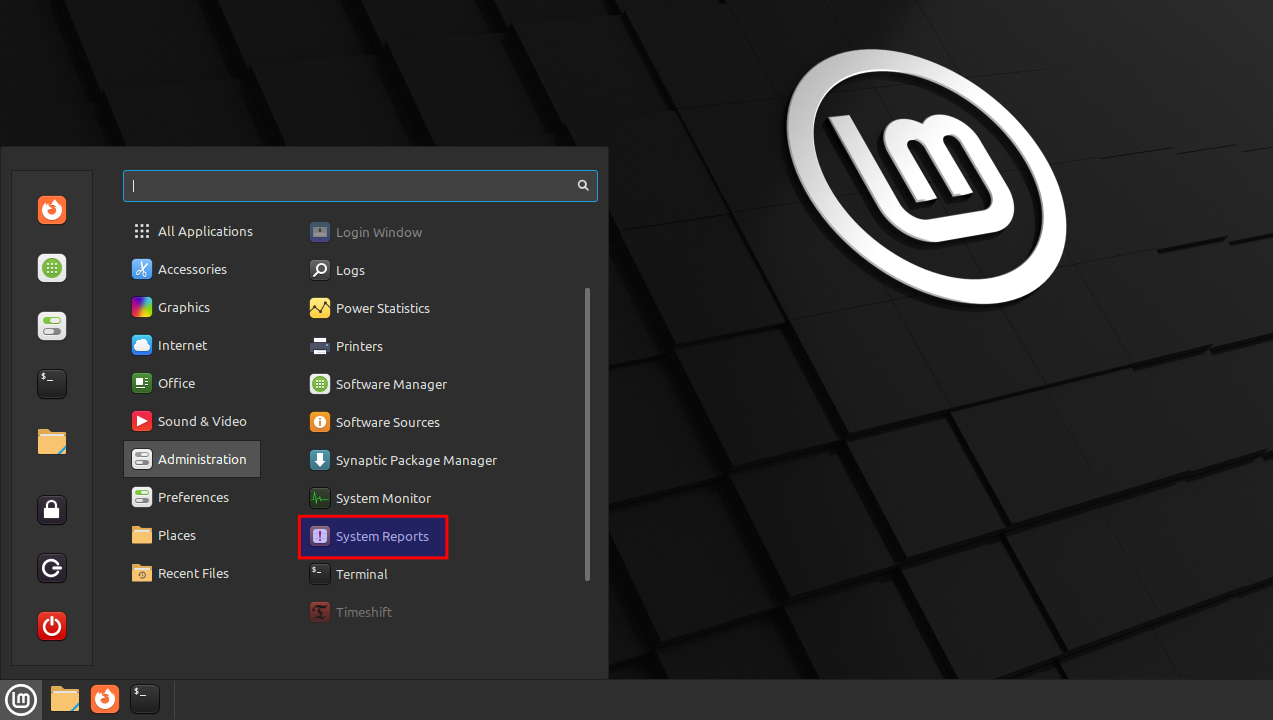The height and width of the screenshot is (720, 1273).
Task: Open Terminal in applications list
Action: tap(349, 574)
